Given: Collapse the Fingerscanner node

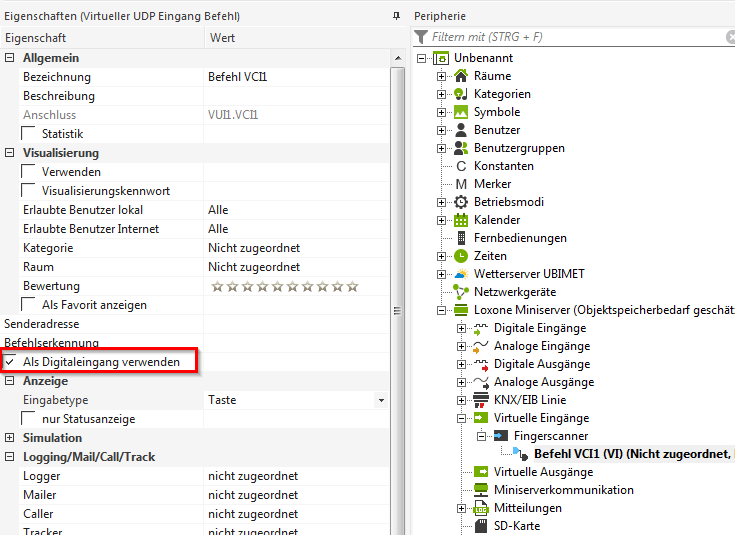Looking at the screenshot, I should (481, 436).
